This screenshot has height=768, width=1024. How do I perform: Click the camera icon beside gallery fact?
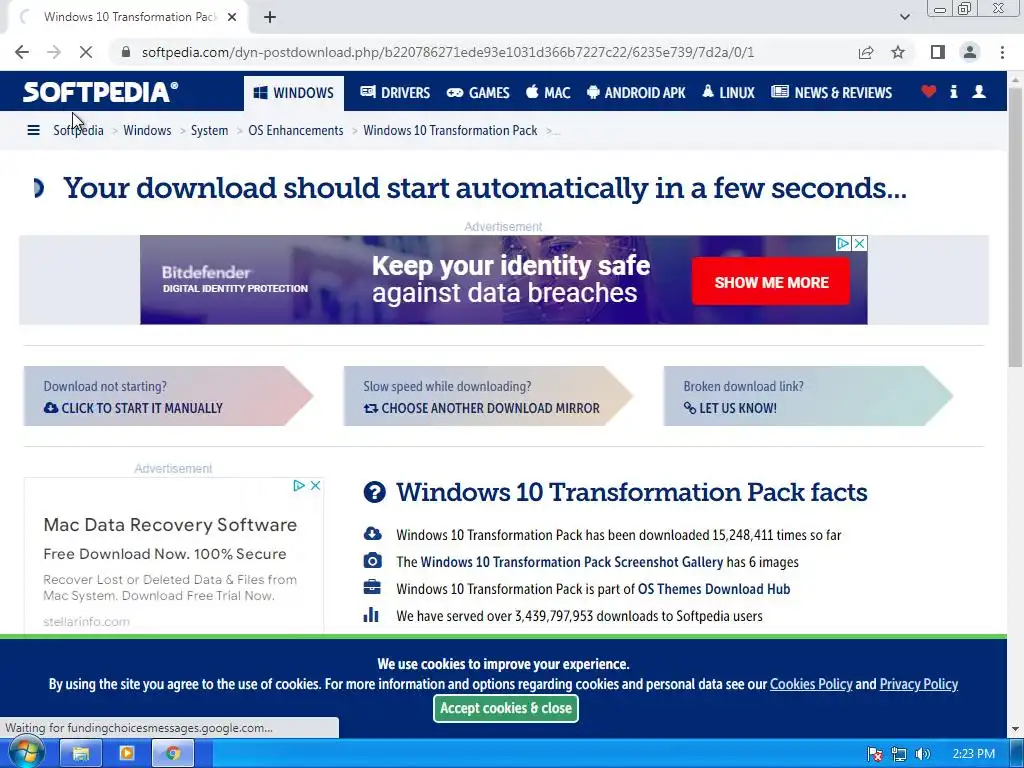pos(372,561)
